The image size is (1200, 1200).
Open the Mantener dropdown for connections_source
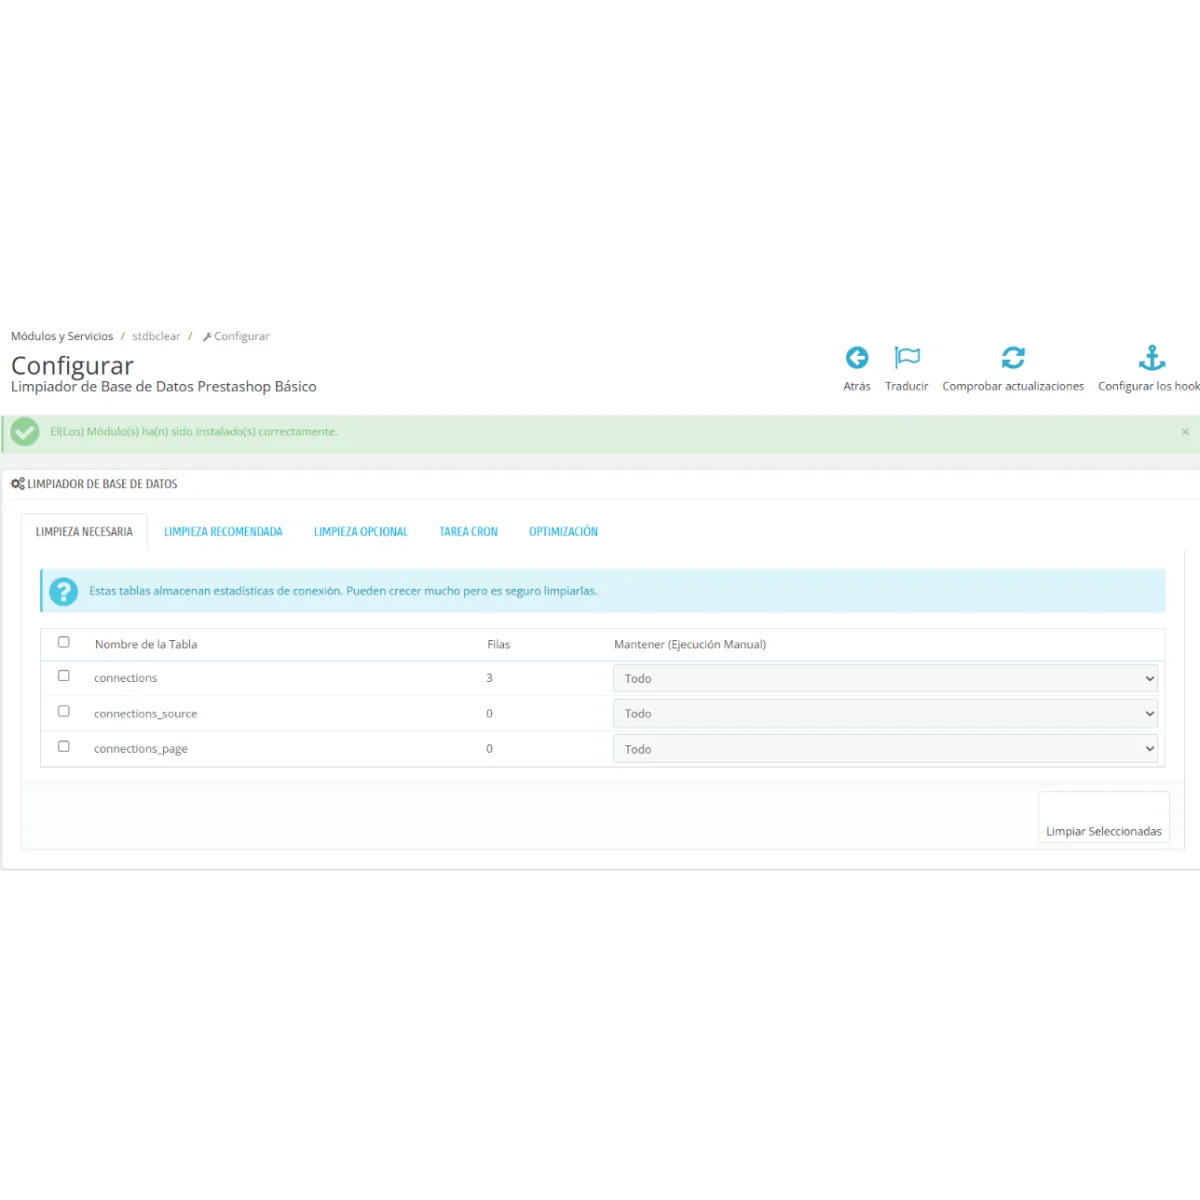click(885, 714)
